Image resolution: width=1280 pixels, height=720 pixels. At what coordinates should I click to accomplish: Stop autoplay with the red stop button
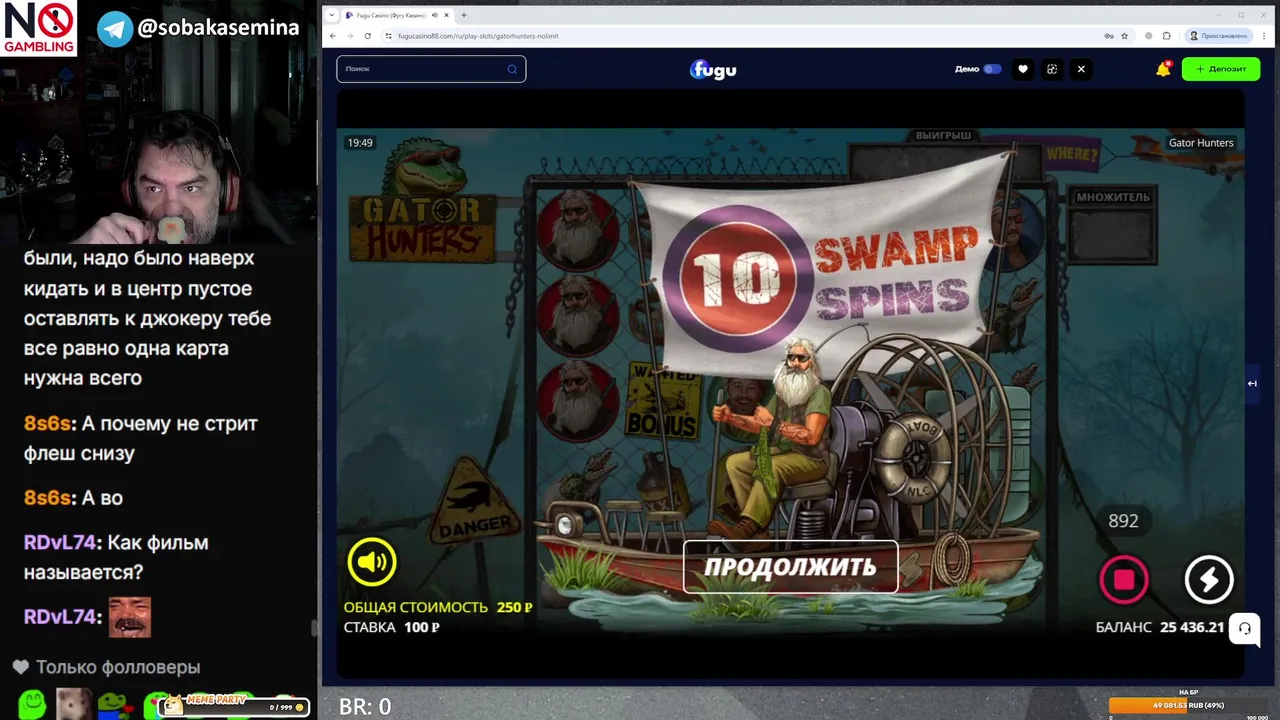(x=1124, y=579)
